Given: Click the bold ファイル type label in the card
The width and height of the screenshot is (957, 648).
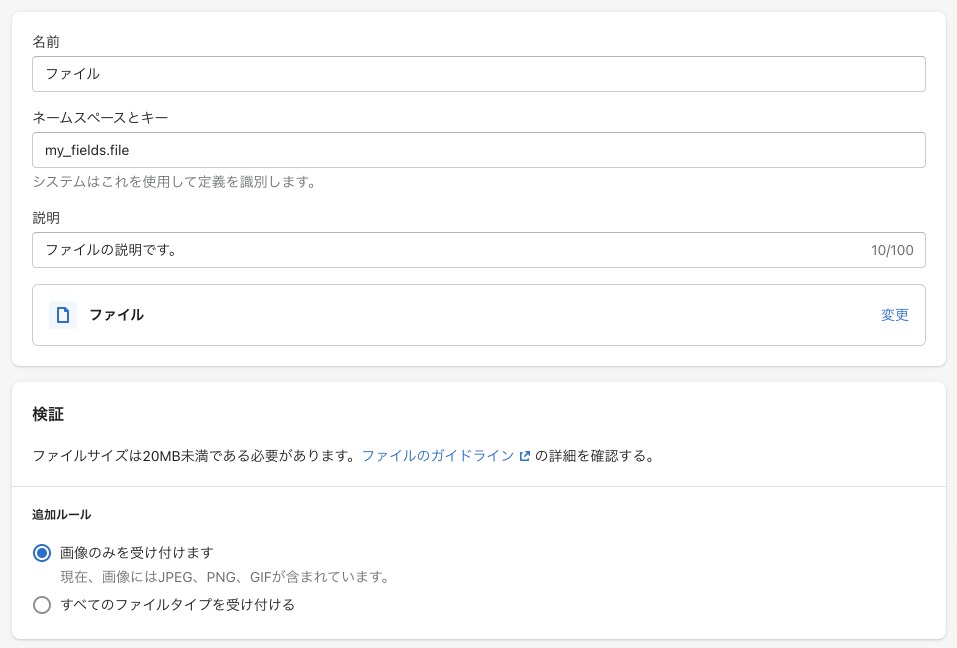Looking at the screenshot, I should click(117, 315).
